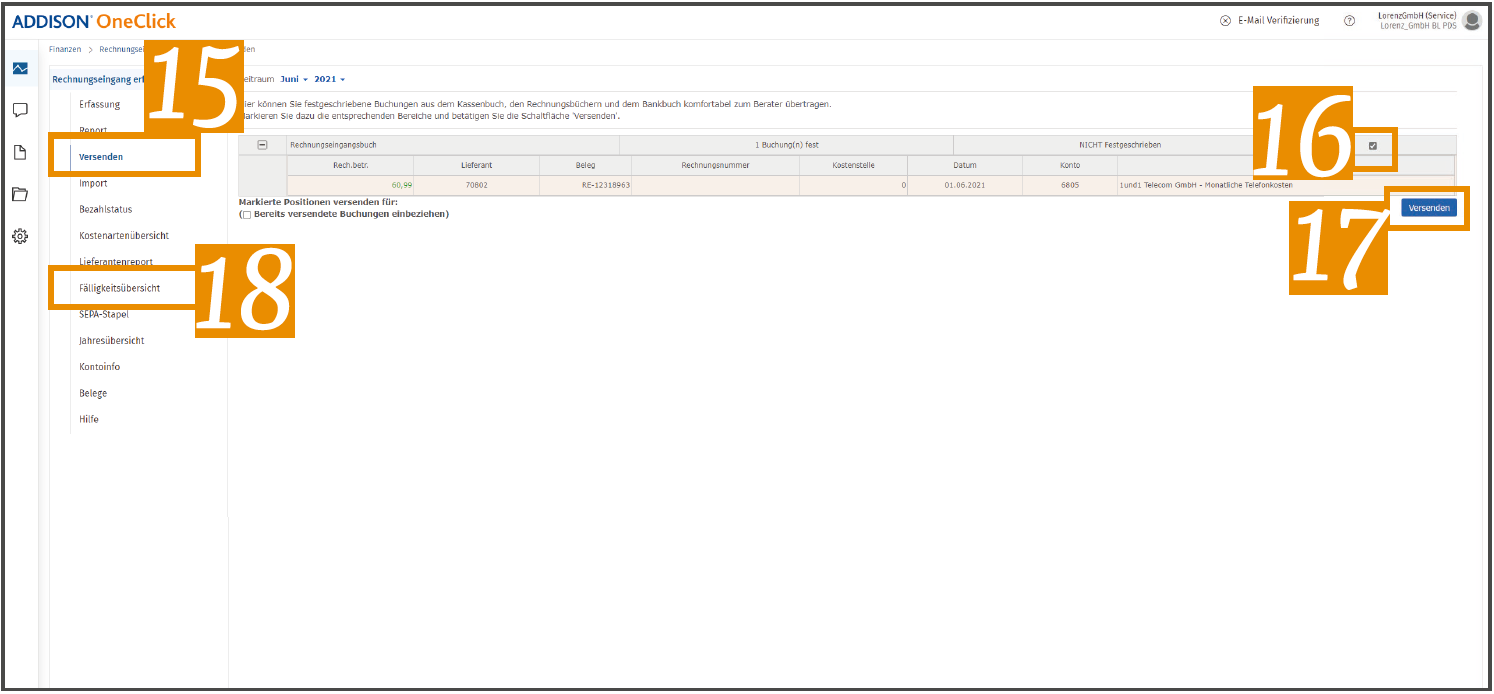1494x694 pixels.
Task: Open the settings gear sidebar icon
Action: click(20, 236)
